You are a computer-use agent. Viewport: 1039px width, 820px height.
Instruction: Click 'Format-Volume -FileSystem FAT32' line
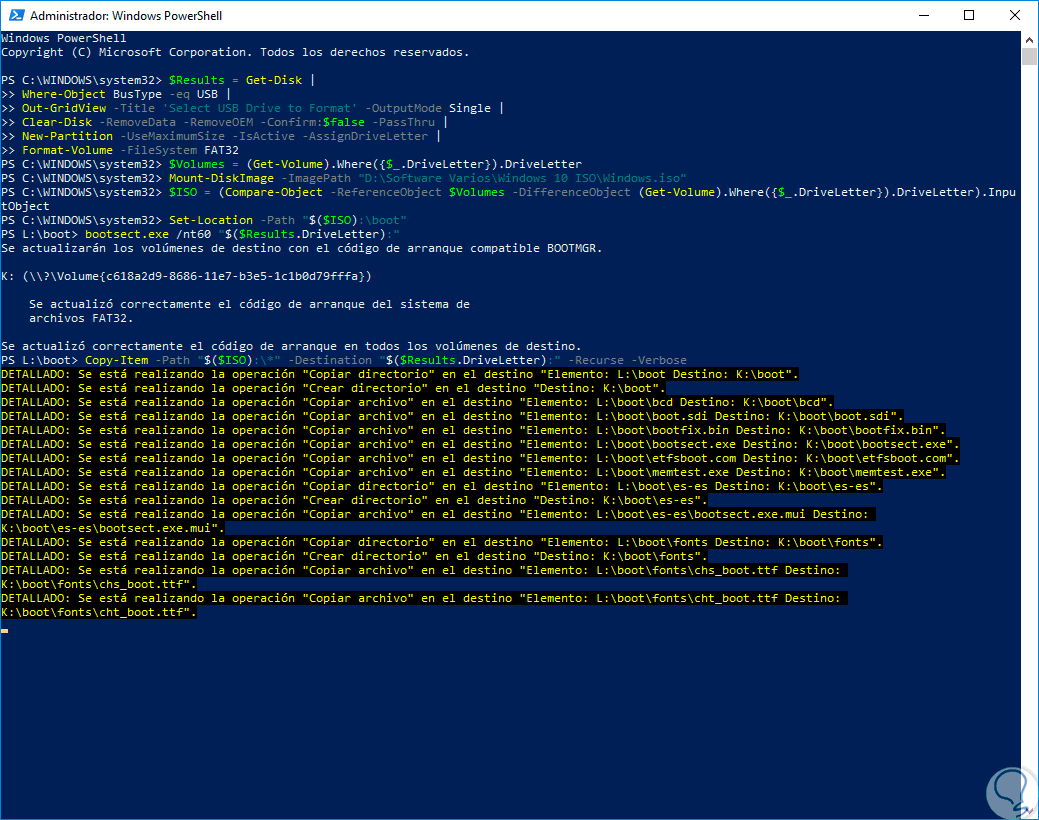(x=120, y=150)
